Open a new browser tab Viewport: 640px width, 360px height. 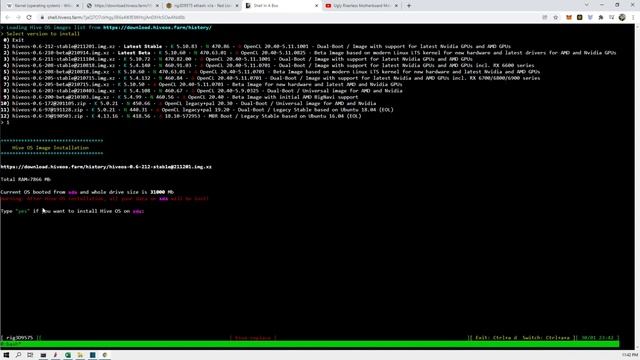(409, 6)
